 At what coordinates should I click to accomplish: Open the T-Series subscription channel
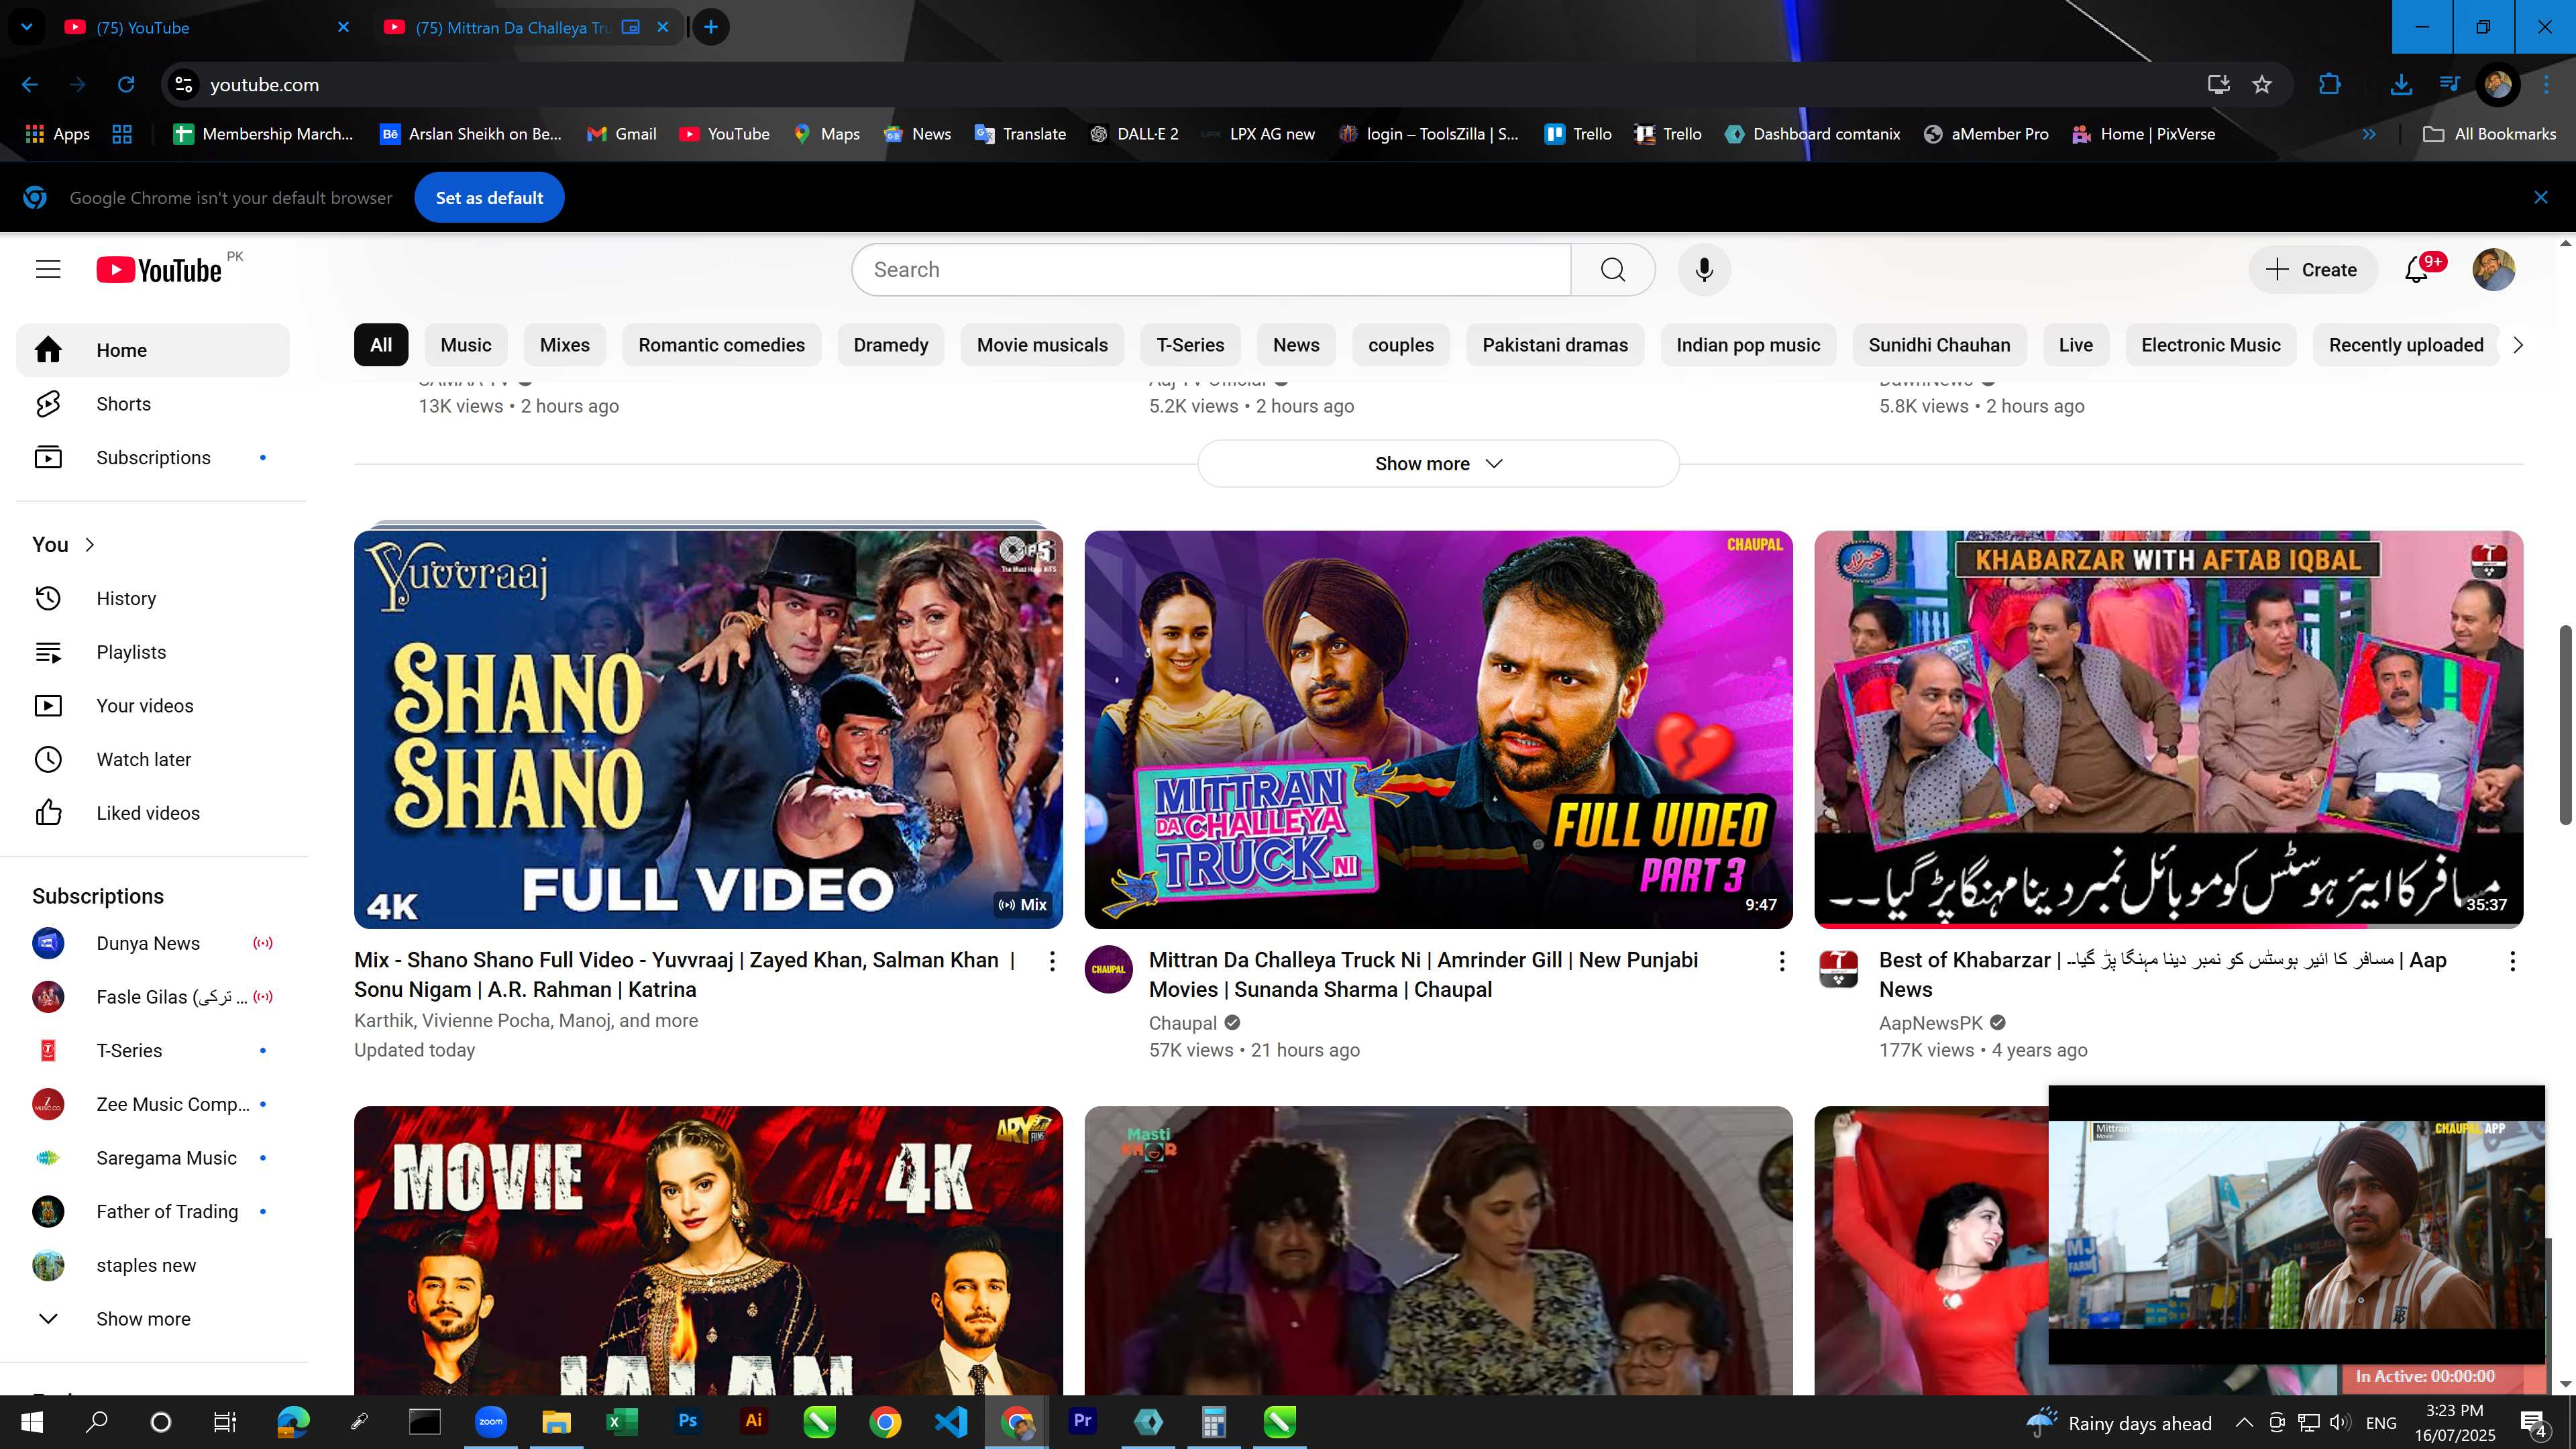coord(153,1050)
